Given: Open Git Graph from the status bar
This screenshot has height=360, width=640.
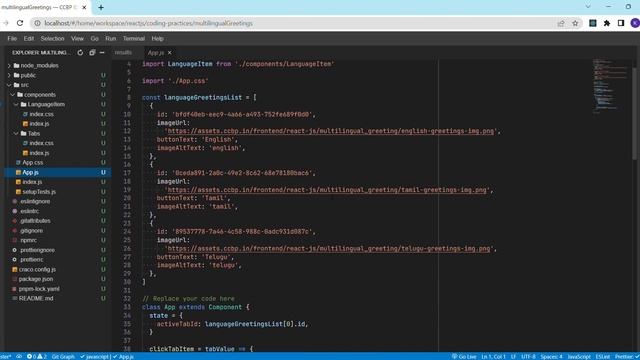Looking at the screenshot, I should (x=63, y=356).
